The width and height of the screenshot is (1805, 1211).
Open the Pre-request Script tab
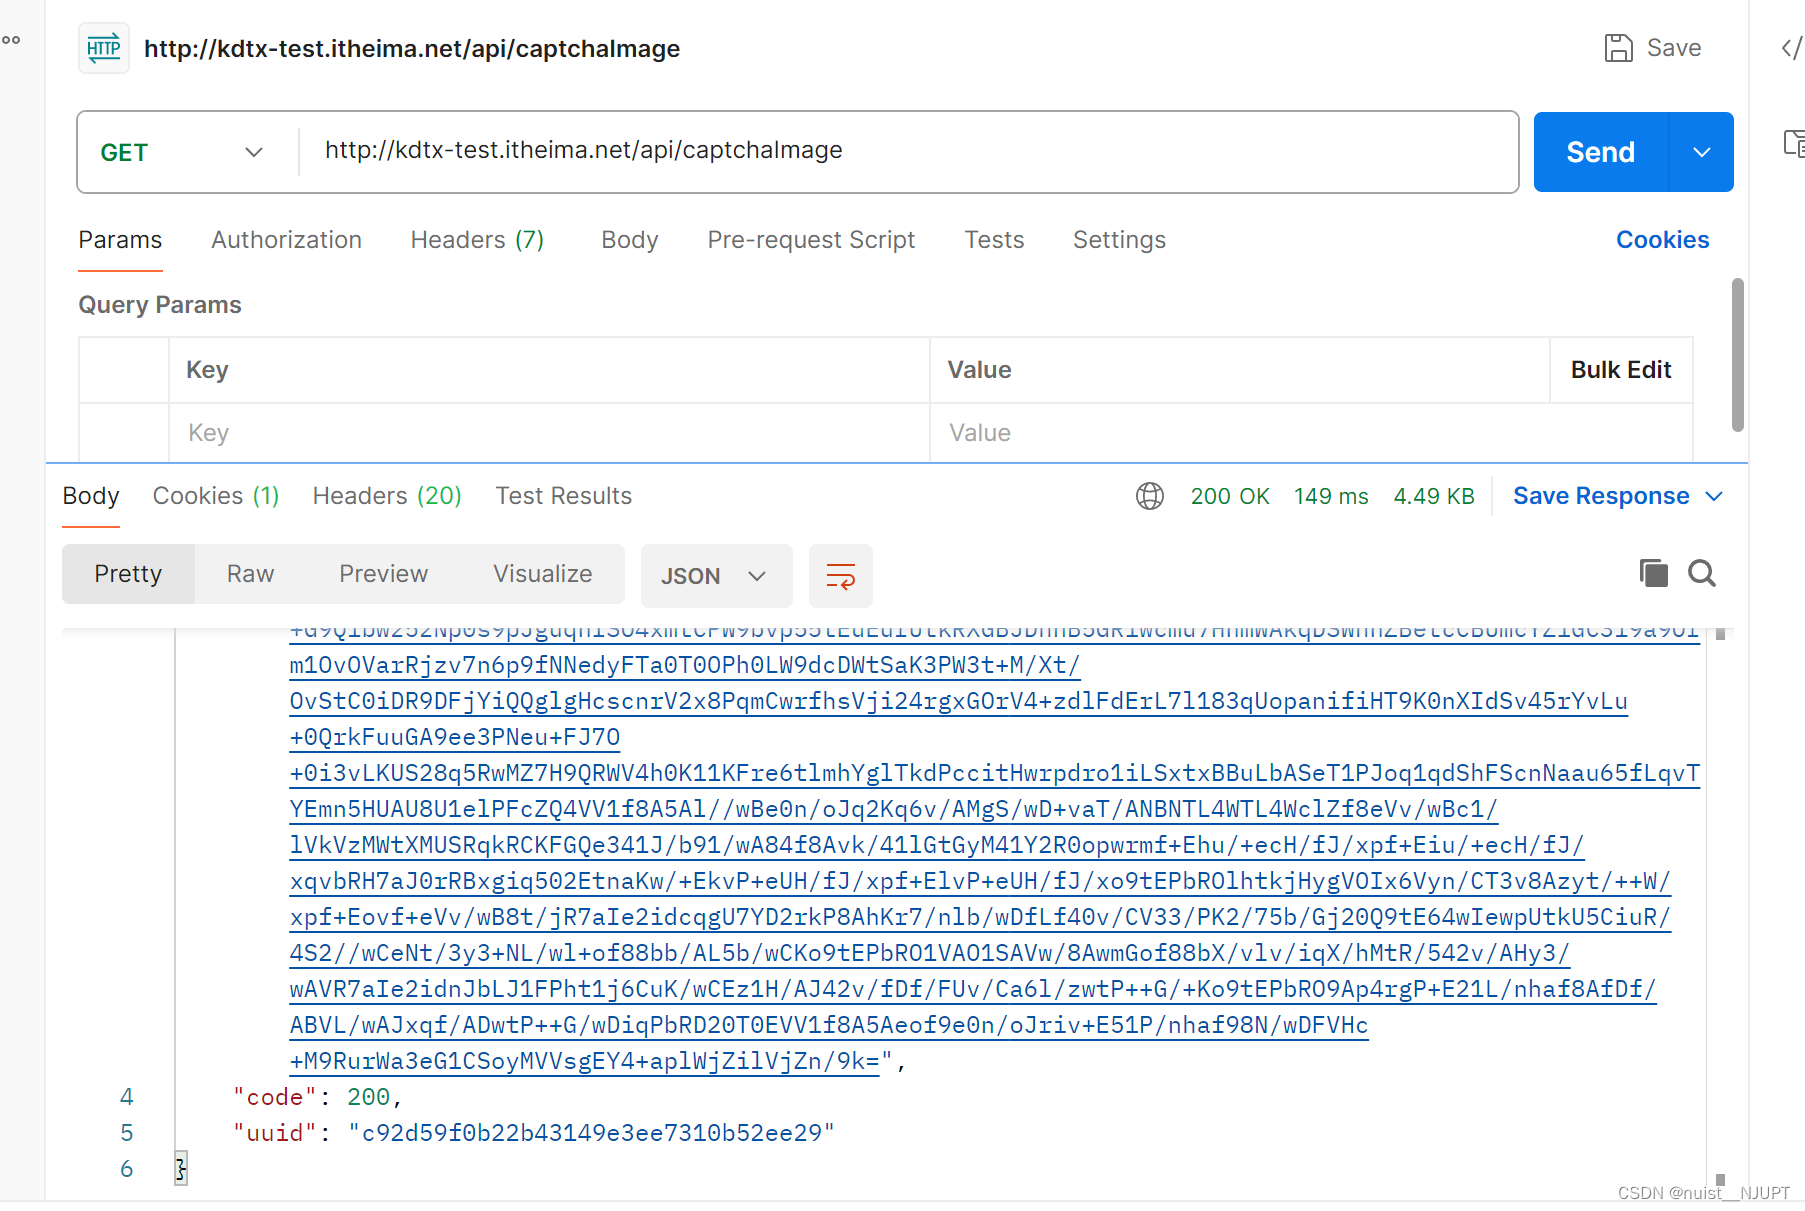pyautogui.click(x=810, y=240)
